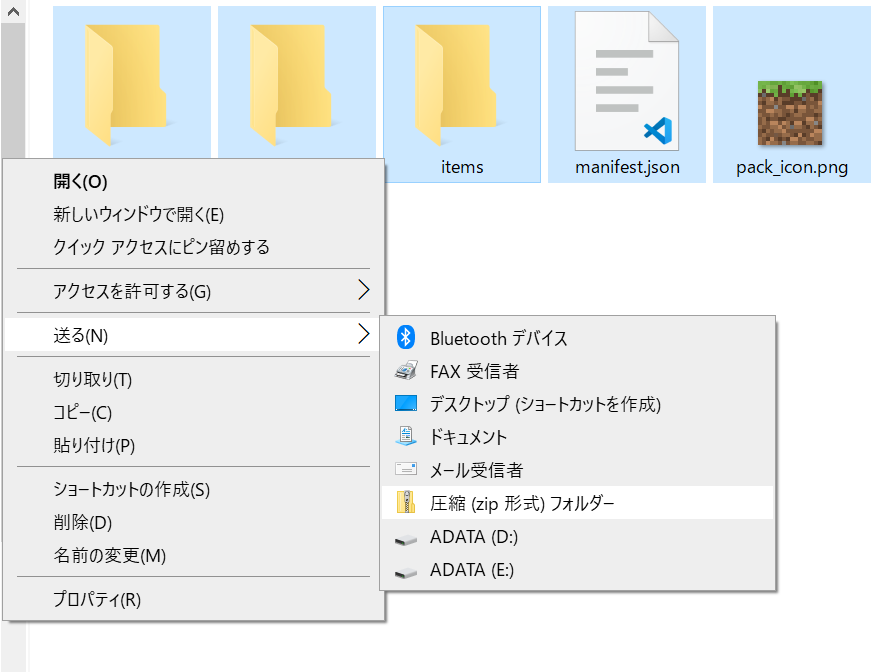
Task: Click the desktop shortcut icon in submenu
Action: click(x=406, y=403)
